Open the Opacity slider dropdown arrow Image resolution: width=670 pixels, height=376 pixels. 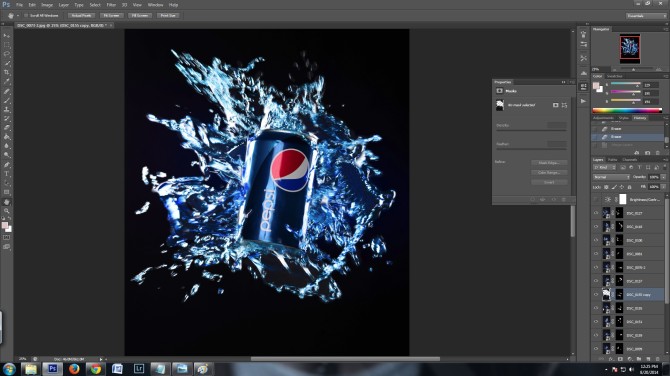[x=664, y=177]
